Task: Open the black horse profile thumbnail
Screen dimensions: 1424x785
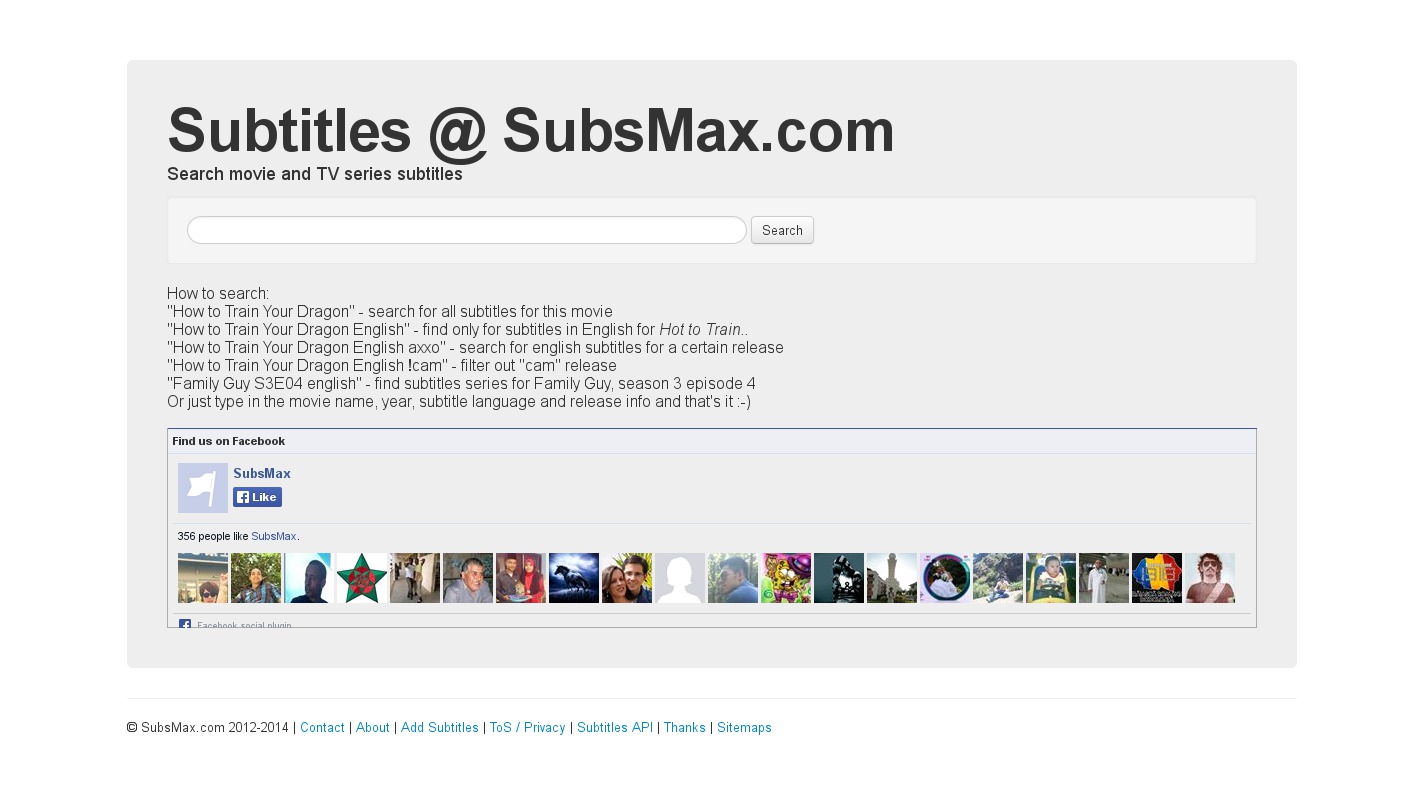Action: coord(574,578)
